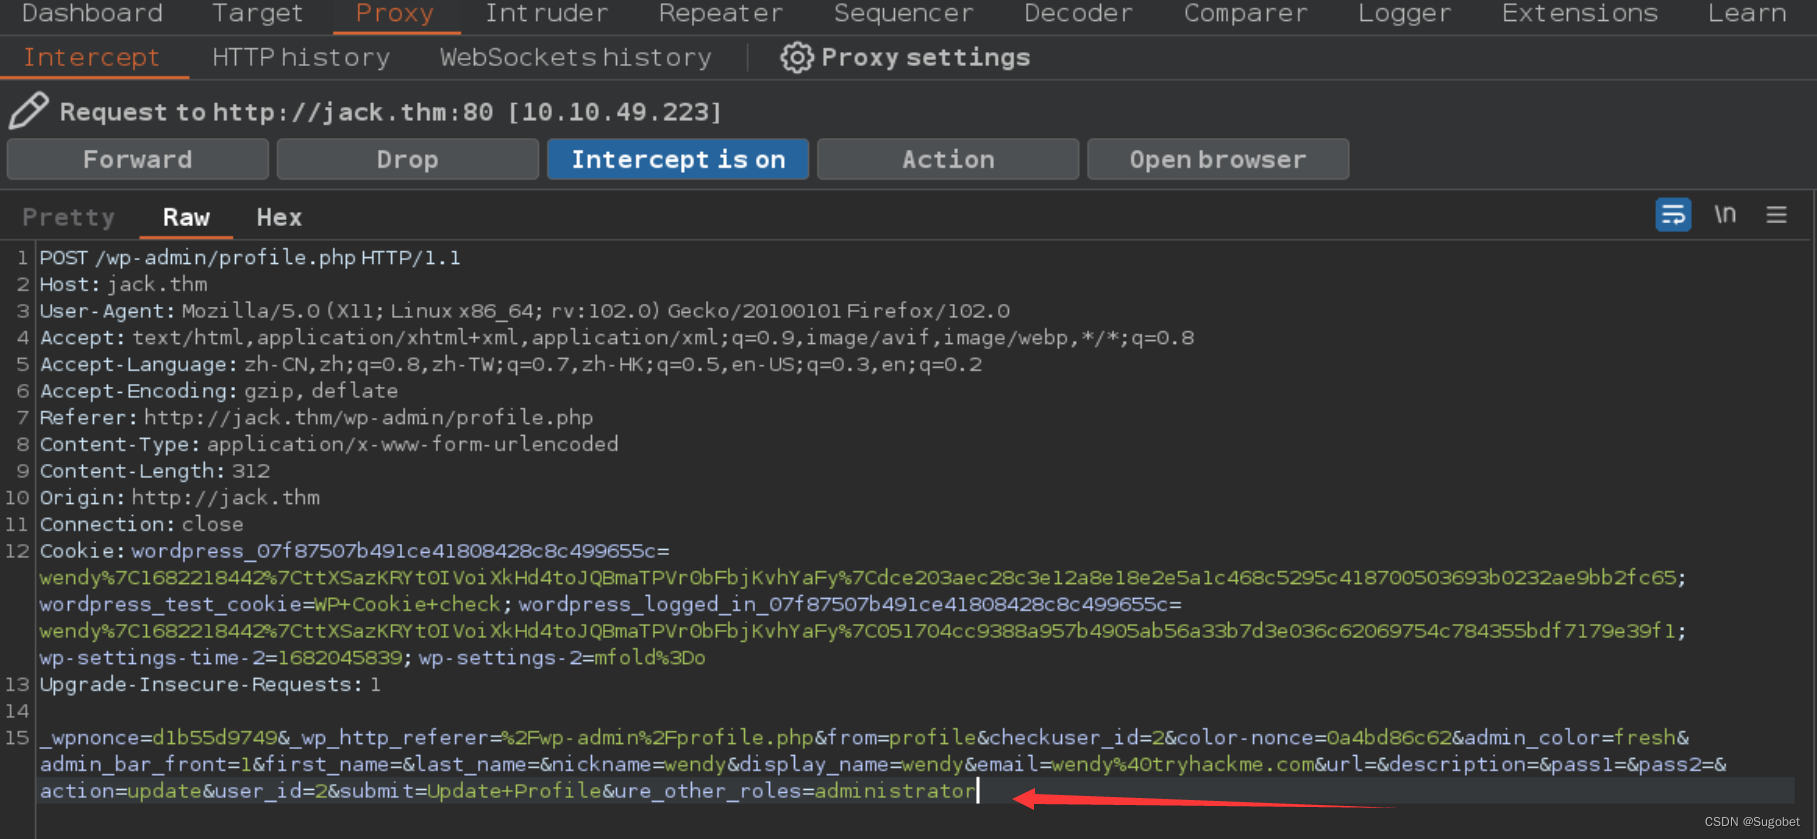Click the Host: jack.thm header line
Image resolution: width=1817 pixels, height=839 pixels.
(x=123, y=285)
